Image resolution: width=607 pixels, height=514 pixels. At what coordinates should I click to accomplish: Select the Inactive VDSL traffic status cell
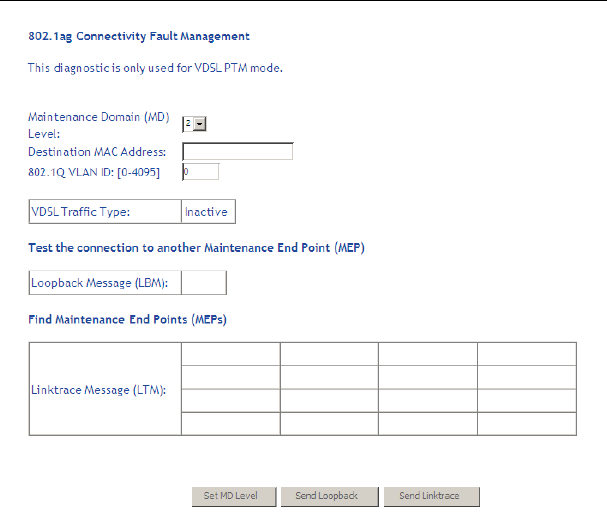207,212
